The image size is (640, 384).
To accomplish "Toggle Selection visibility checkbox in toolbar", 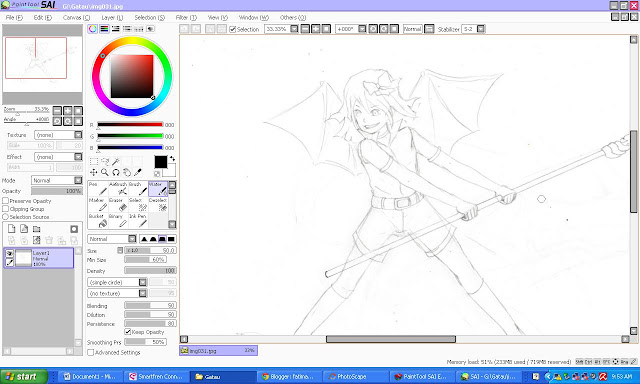I will click(x=233, y=29).
